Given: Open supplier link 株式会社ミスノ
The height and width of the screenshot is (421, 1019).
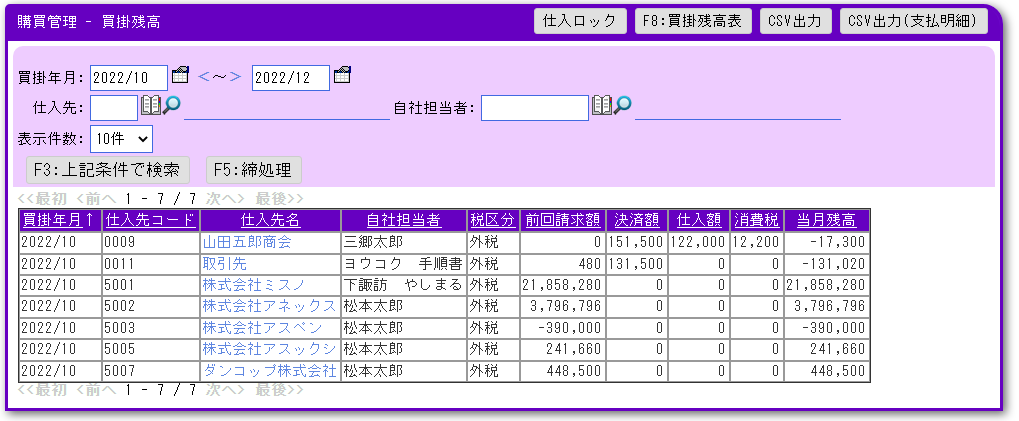Looking at the screenshot, I should 254,285.
